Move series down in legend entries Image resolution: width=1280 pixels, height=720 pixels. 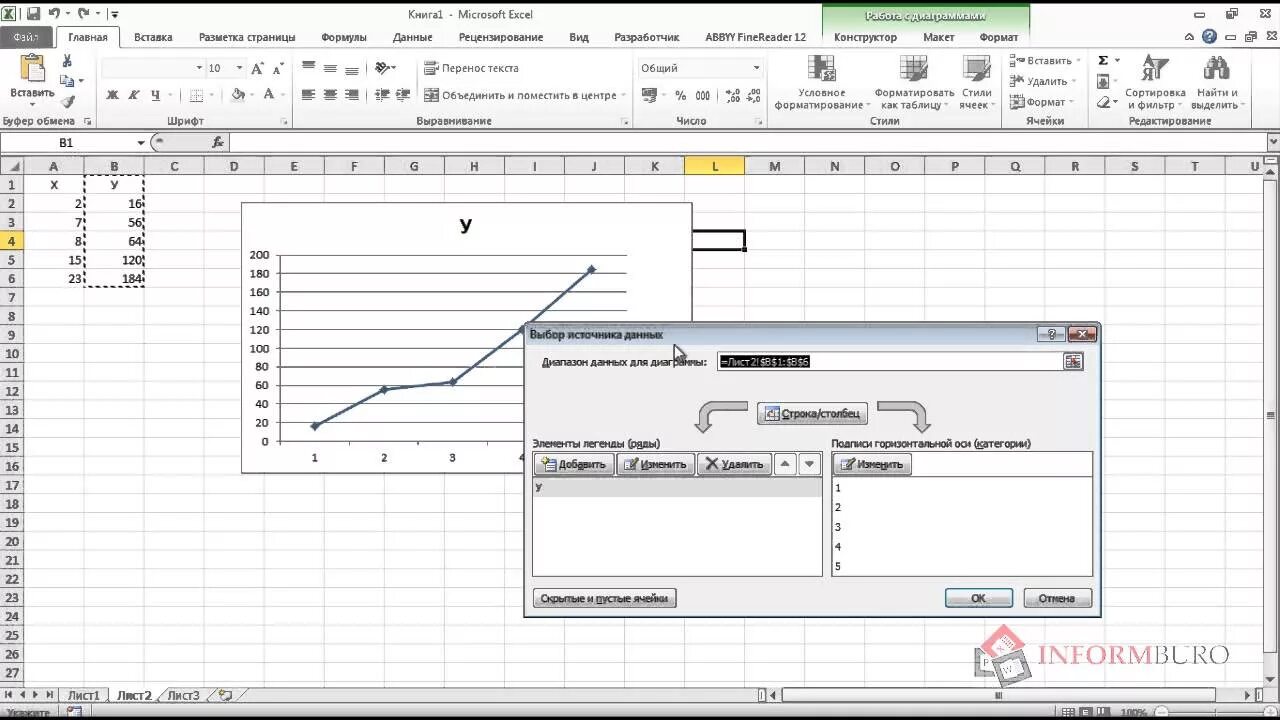pos(810,464)
